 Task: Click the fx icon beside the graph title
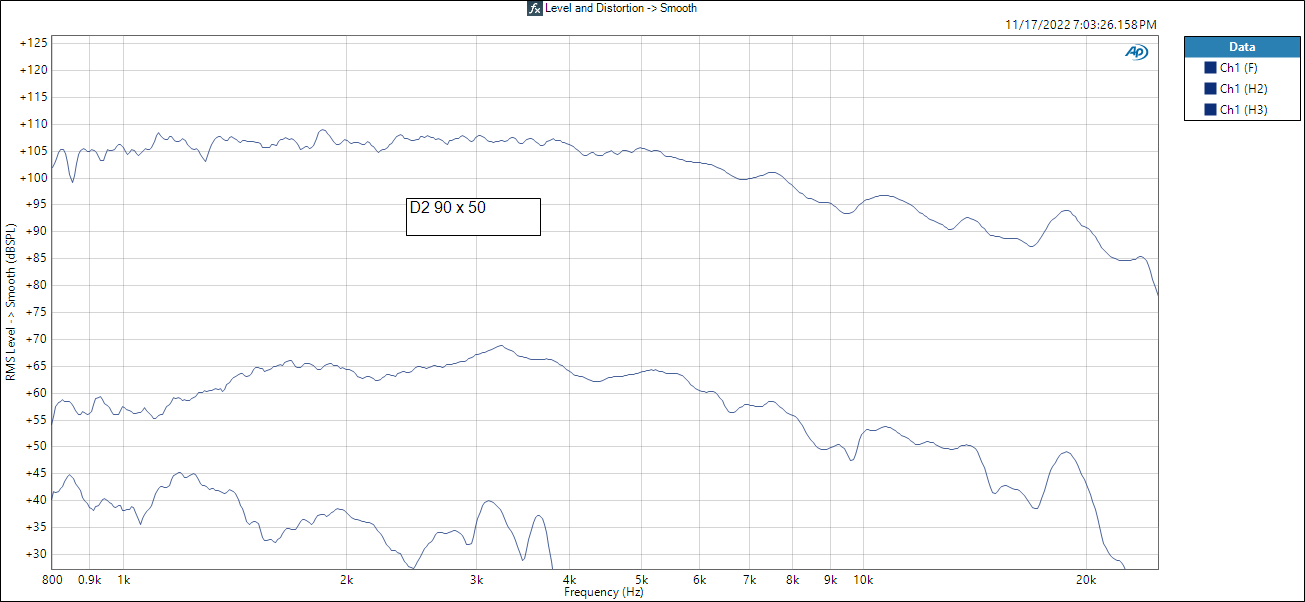pos(535,8)
